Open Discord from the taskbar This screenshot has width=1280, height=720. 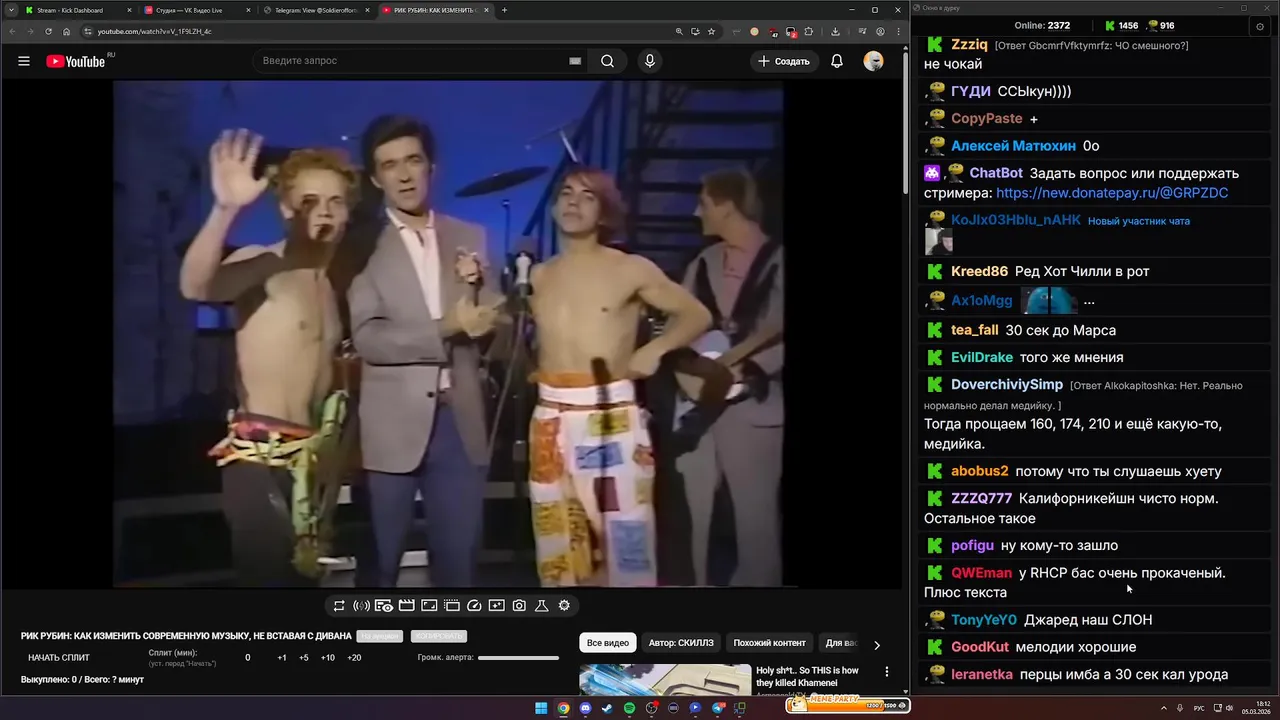click(585, 708)
